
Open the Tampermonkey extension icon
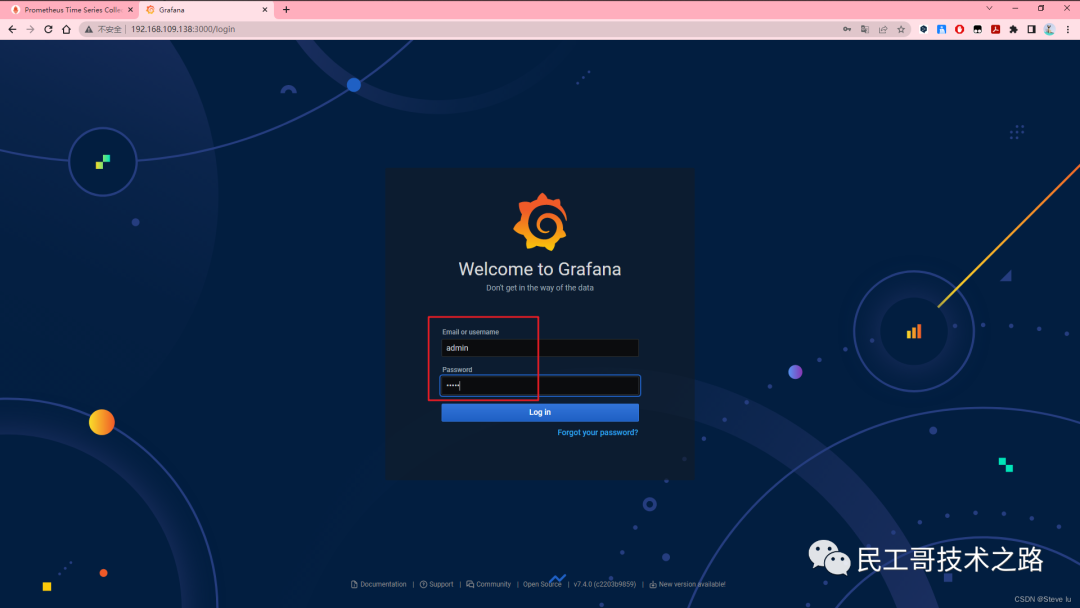click(977, 29)
